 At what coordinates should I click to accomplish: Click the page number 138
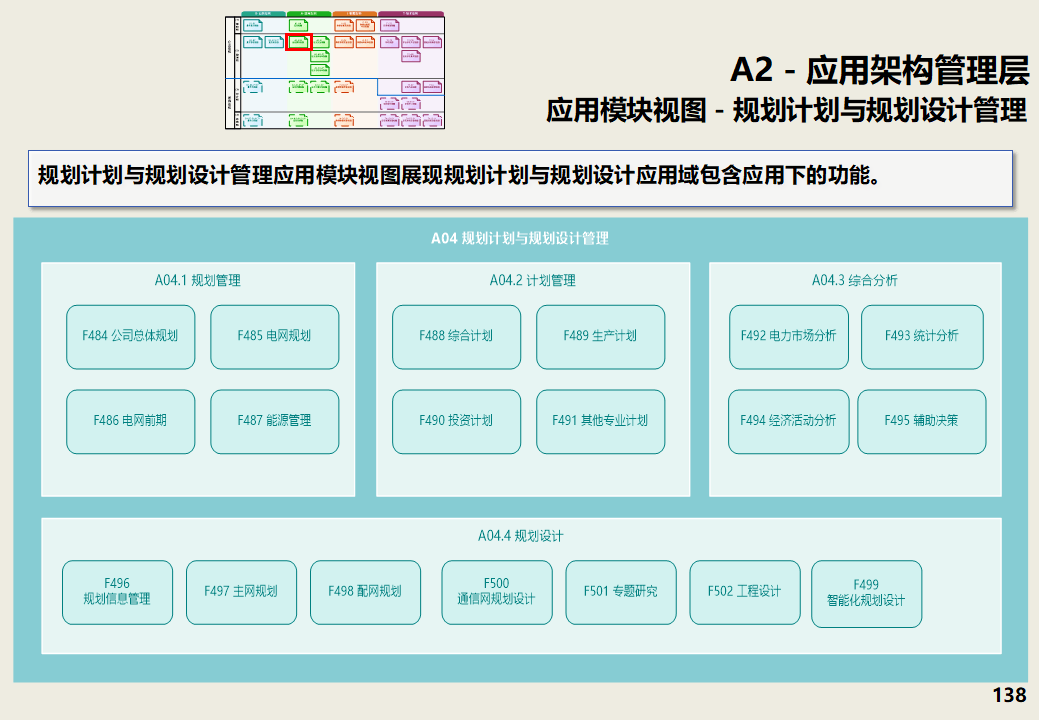pyautogui.click(x=1009, y=695)
